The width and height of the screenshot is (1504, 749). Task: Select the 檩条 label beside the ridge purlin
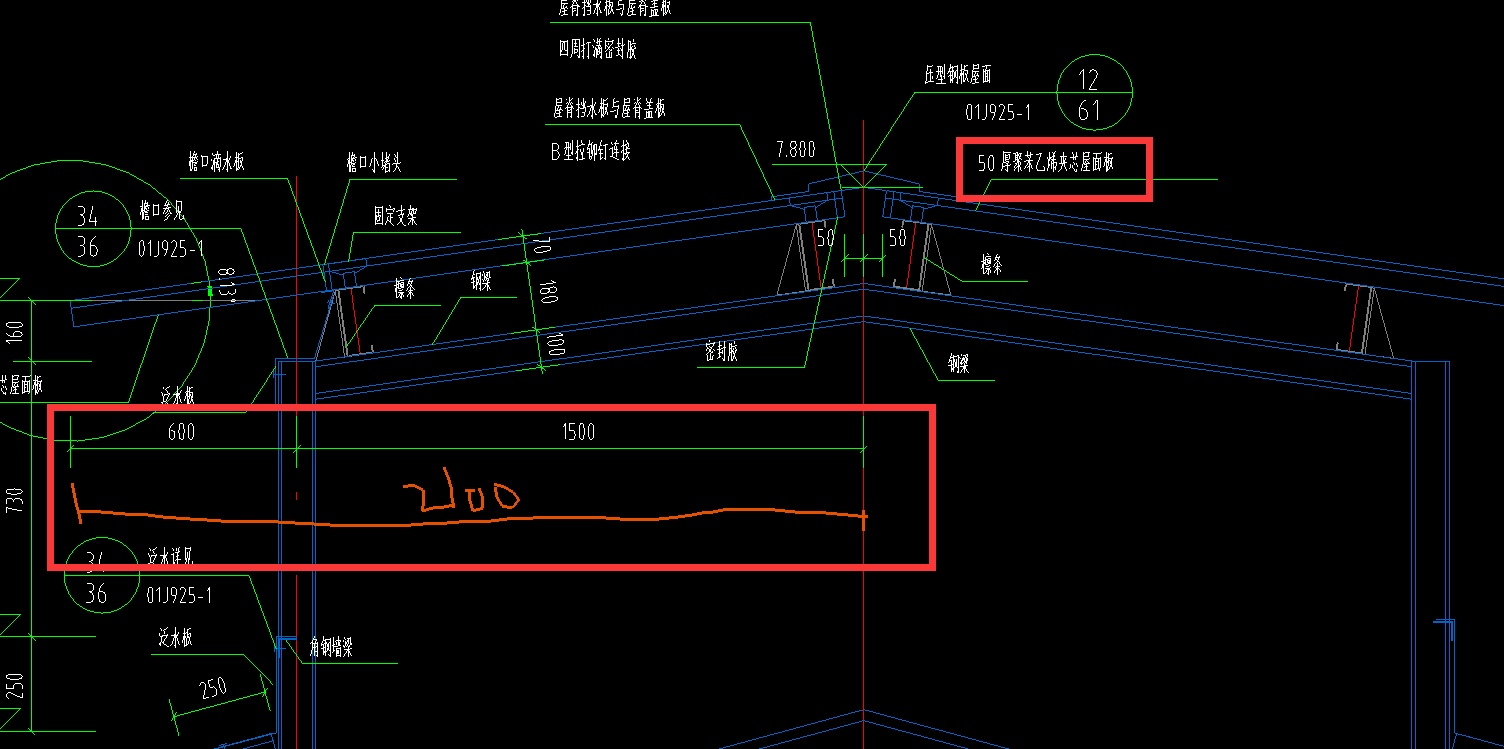(x=991, y=266)
